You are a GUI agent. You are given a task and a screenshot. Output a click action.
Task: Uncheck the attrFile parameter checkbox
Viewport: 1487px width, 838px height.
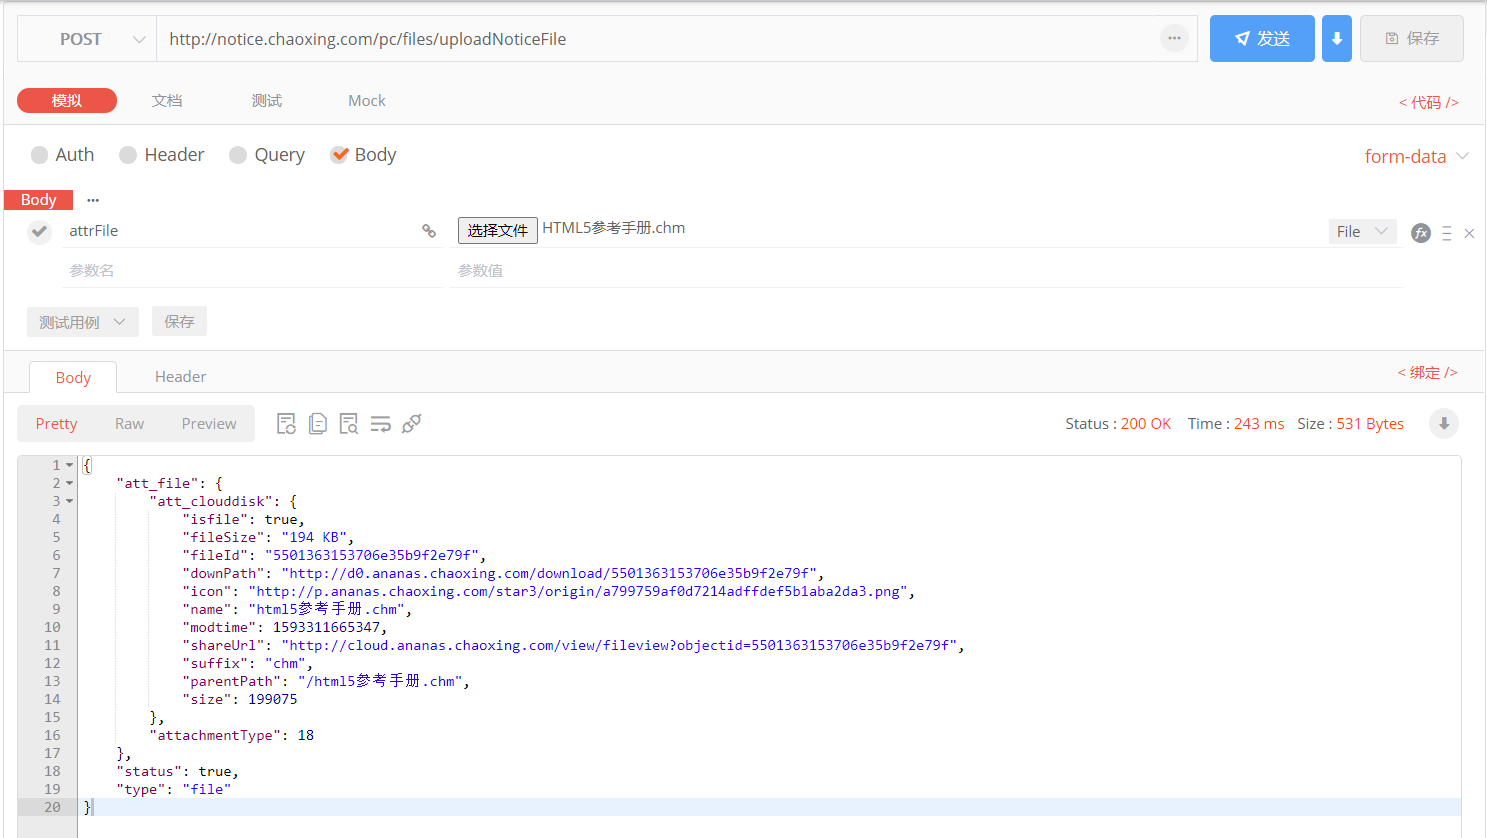39,232
